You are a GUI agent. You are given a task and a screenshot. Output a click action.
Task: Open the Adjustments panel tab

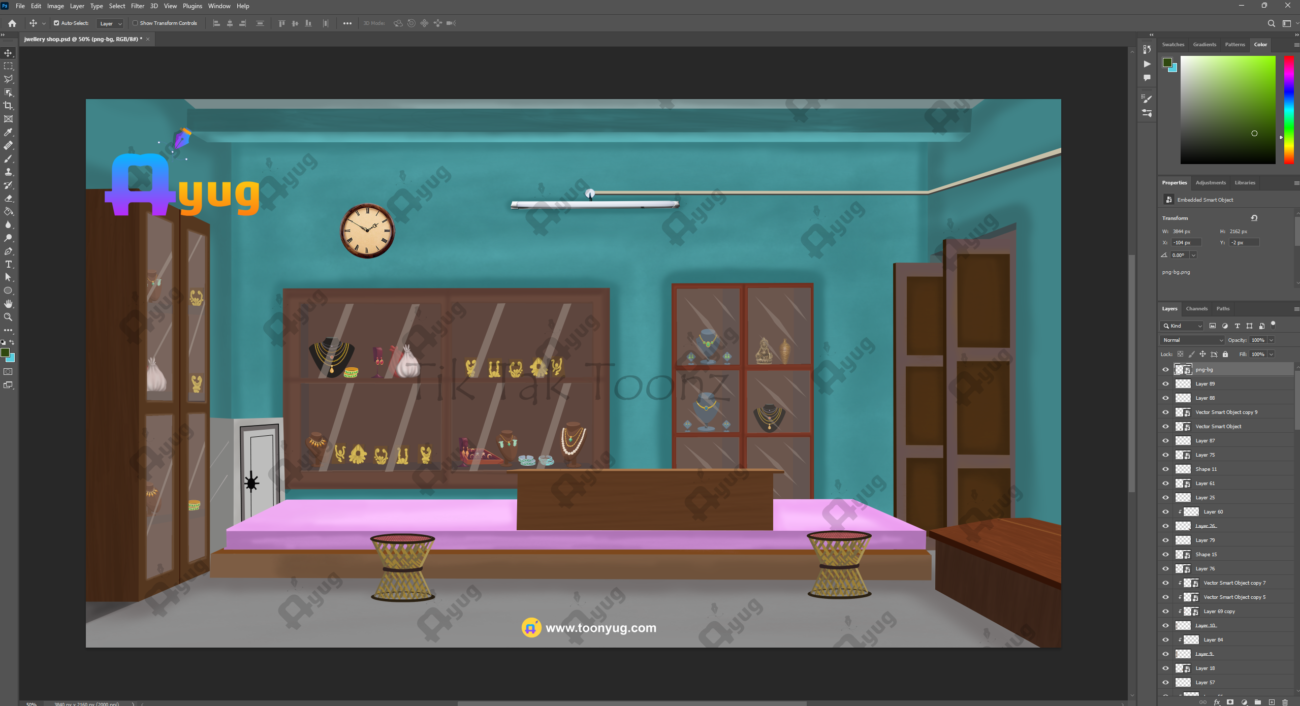coord(1210,183)
